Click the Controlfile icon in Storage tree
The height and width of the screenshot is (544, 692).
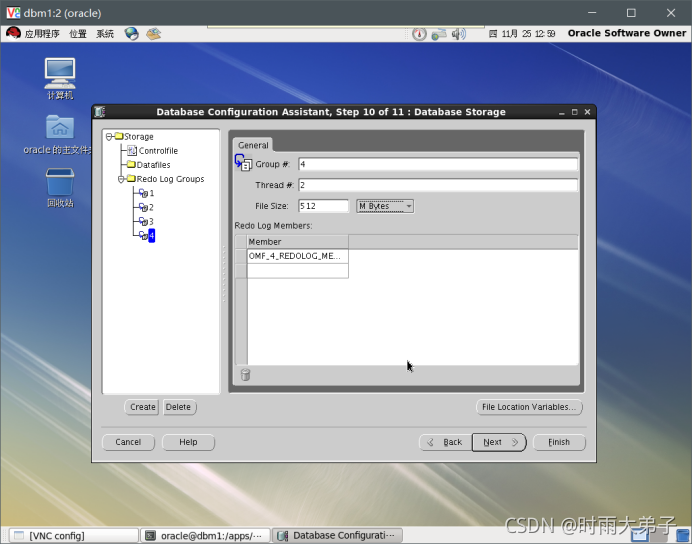132,151
